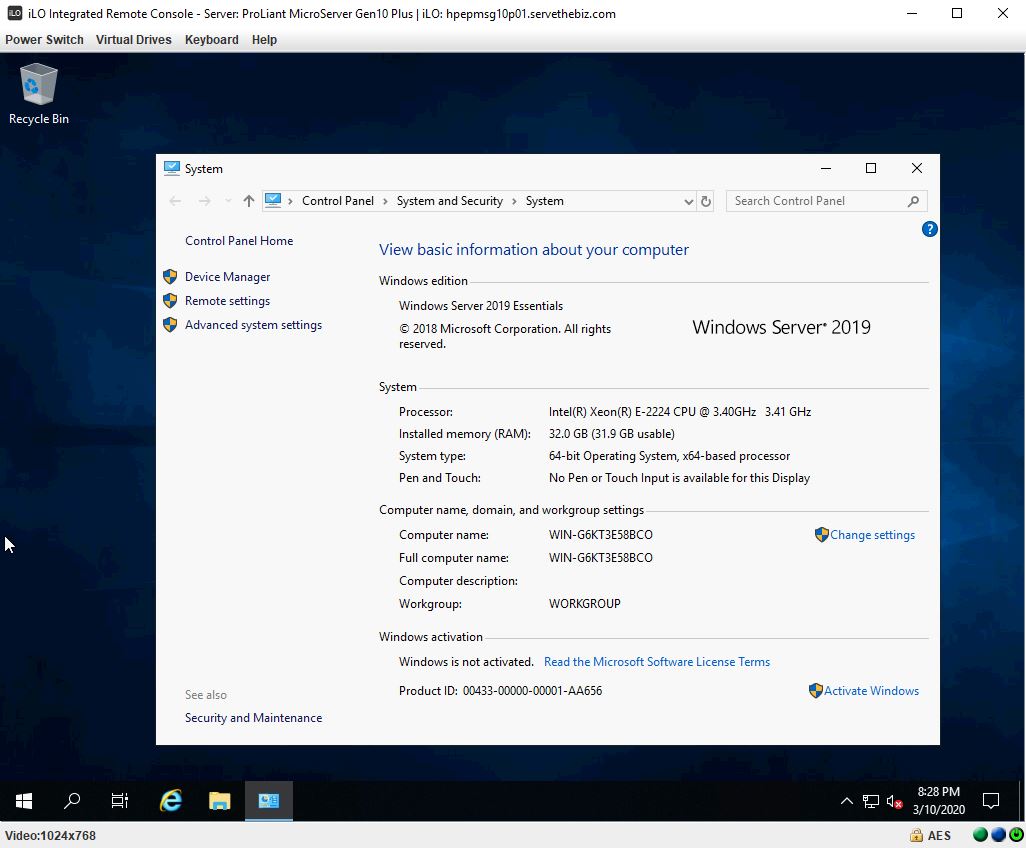Image resolution: width=1026 pixels, height=848 pixels.
Task: Click the Activate Windows link
Action: [x=871, y=691]
